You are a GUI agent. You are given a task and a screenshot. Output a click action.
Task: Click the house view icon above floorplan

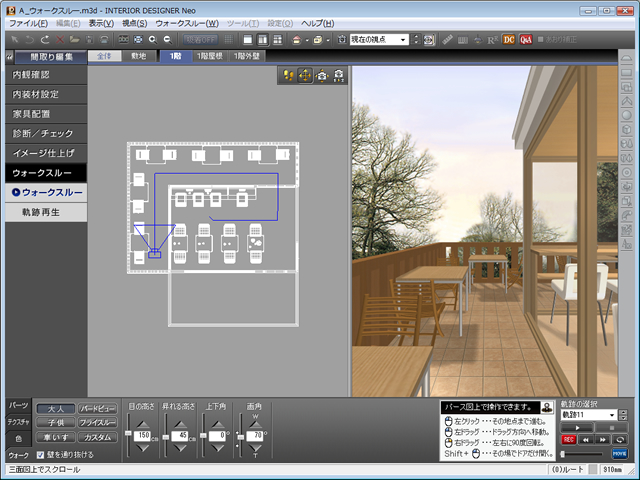click(x=322, y=75)
